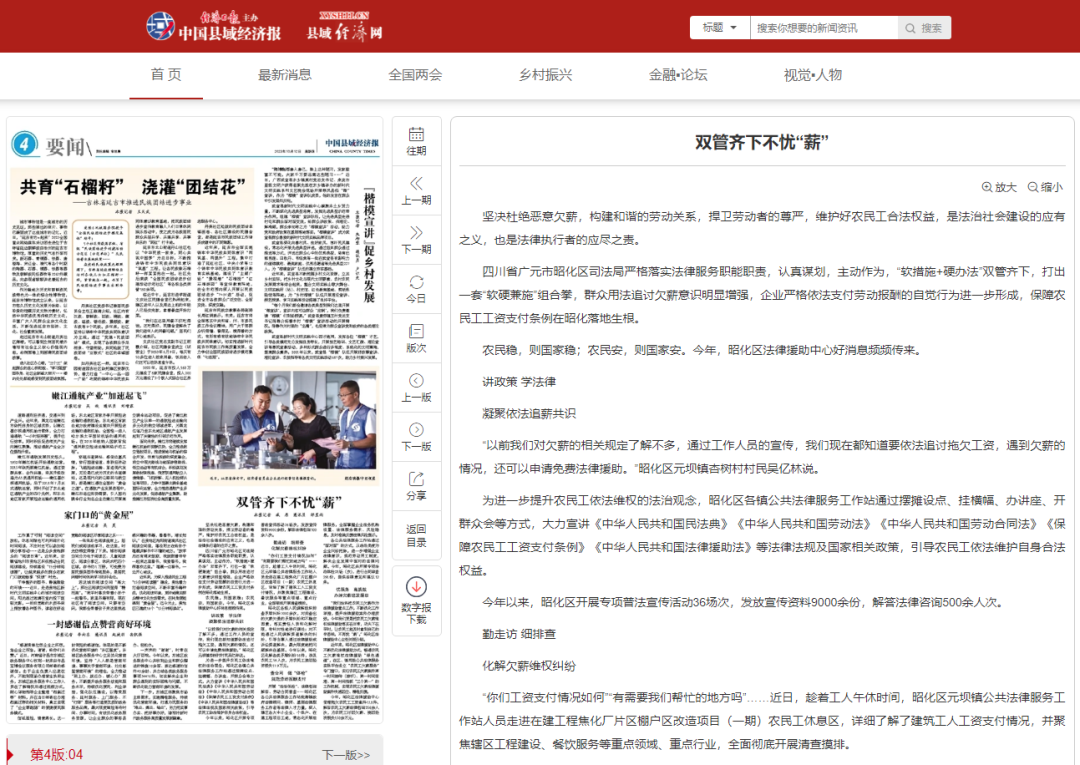Open the 金融•论坛 menu item
The height and width of the screenshot is (765, 1080).
(x=678, y=75)
